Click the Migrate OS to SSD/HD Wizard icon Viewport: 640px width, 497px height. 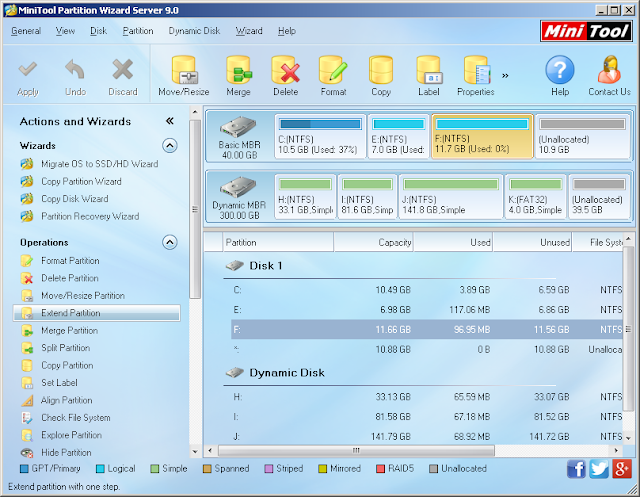27,164
